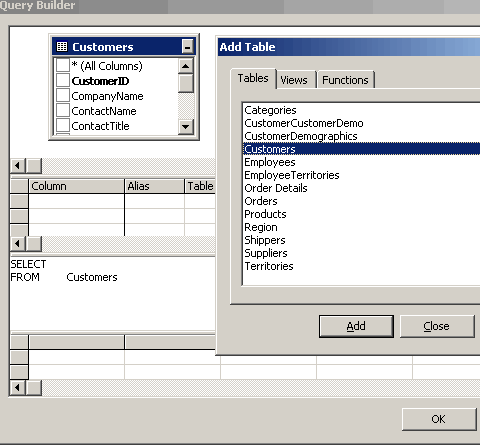Click the Column header in grid pane
Viewport: 480px width, 445px height.
point(76,186)
